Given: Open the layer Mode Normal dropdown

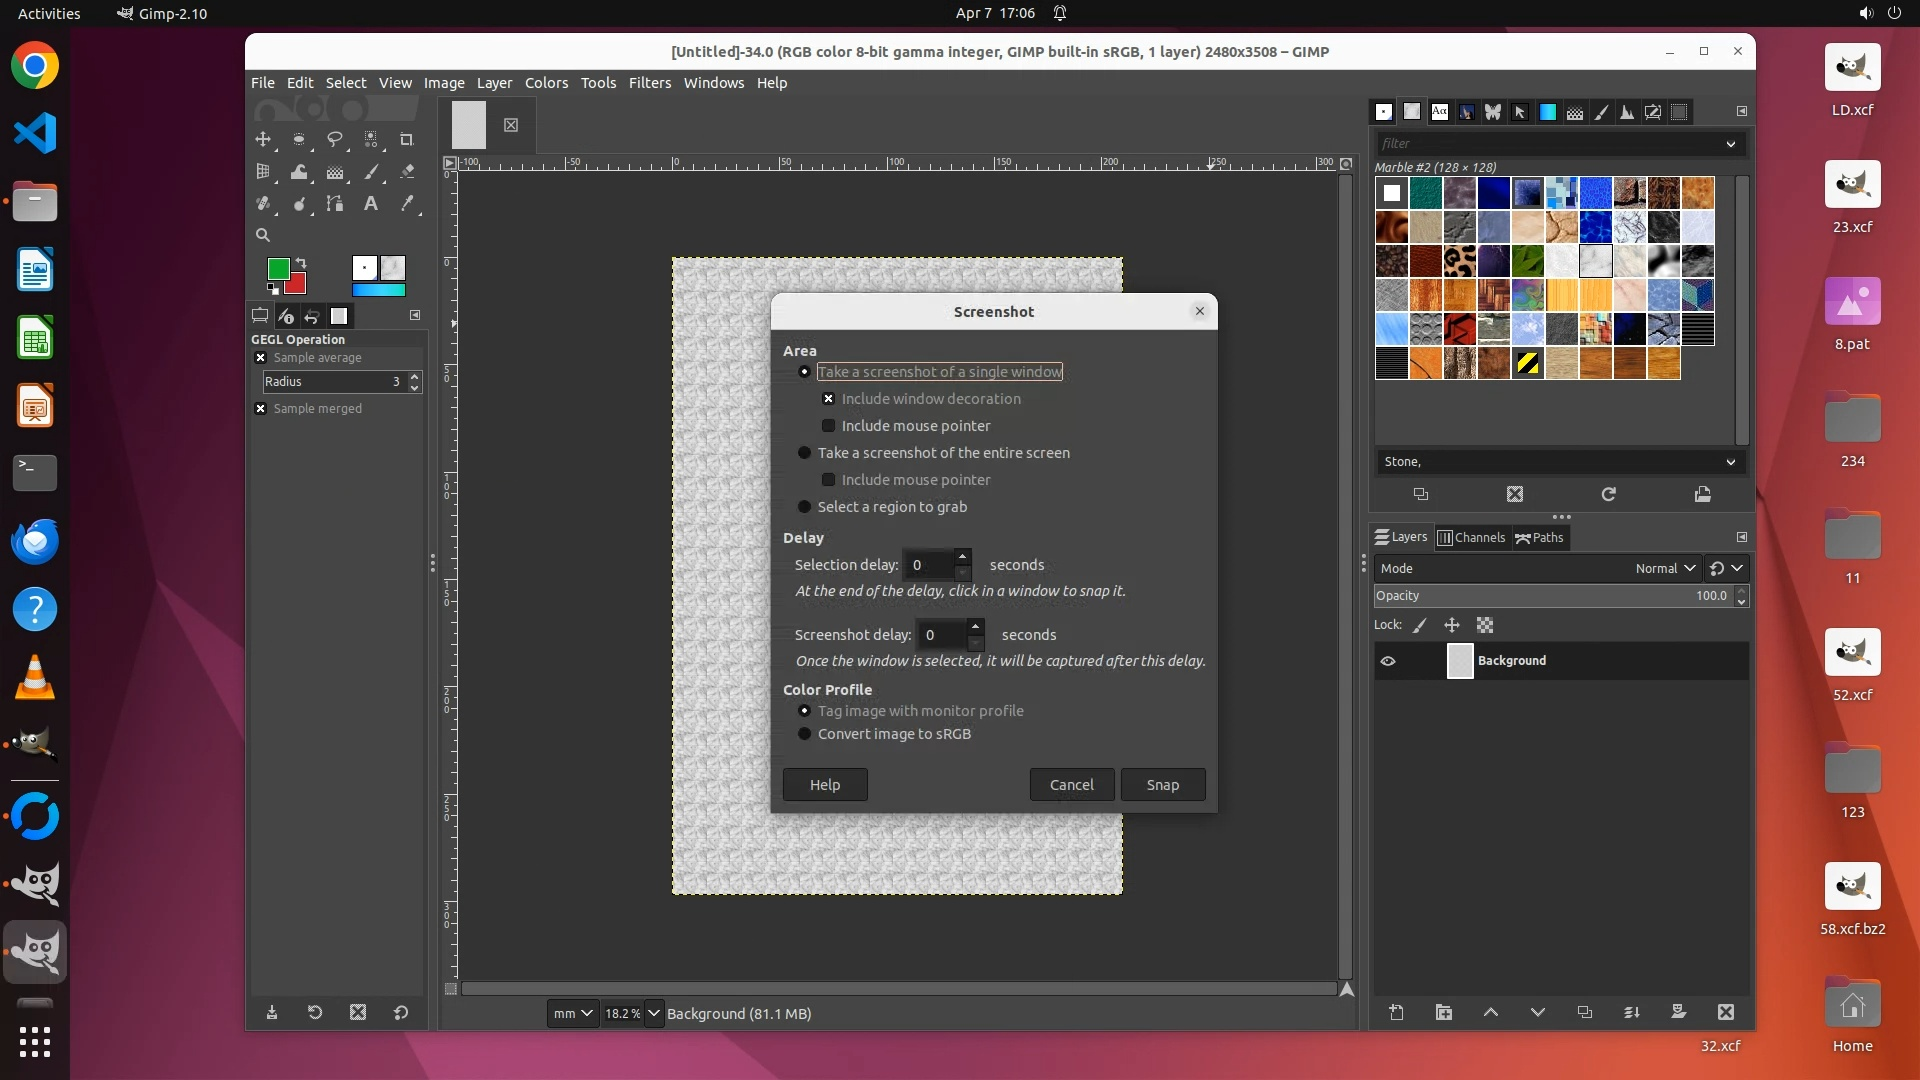Looking at the screenshot, I should pyautogui.click(x=1665, y=568).
